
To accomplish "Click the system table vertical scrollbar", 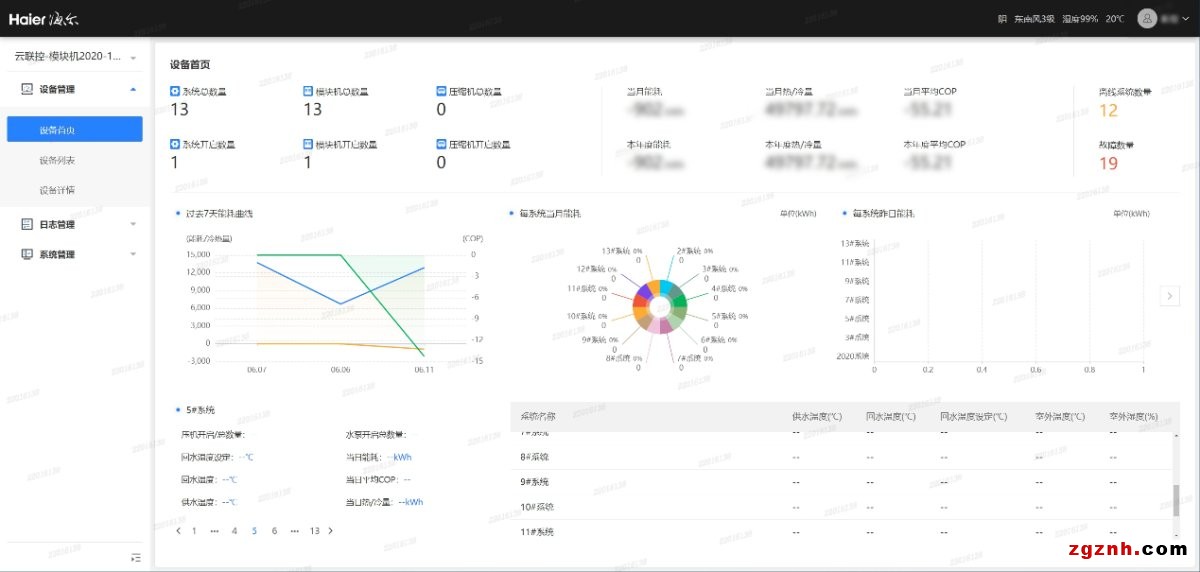I will (1175, 497).
